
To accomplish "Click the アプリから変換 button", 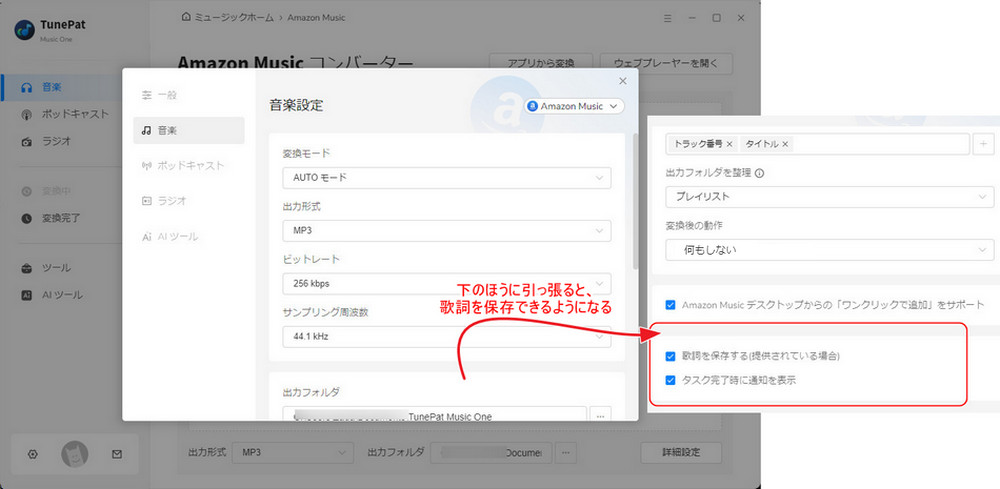I will tap(541, 63).
